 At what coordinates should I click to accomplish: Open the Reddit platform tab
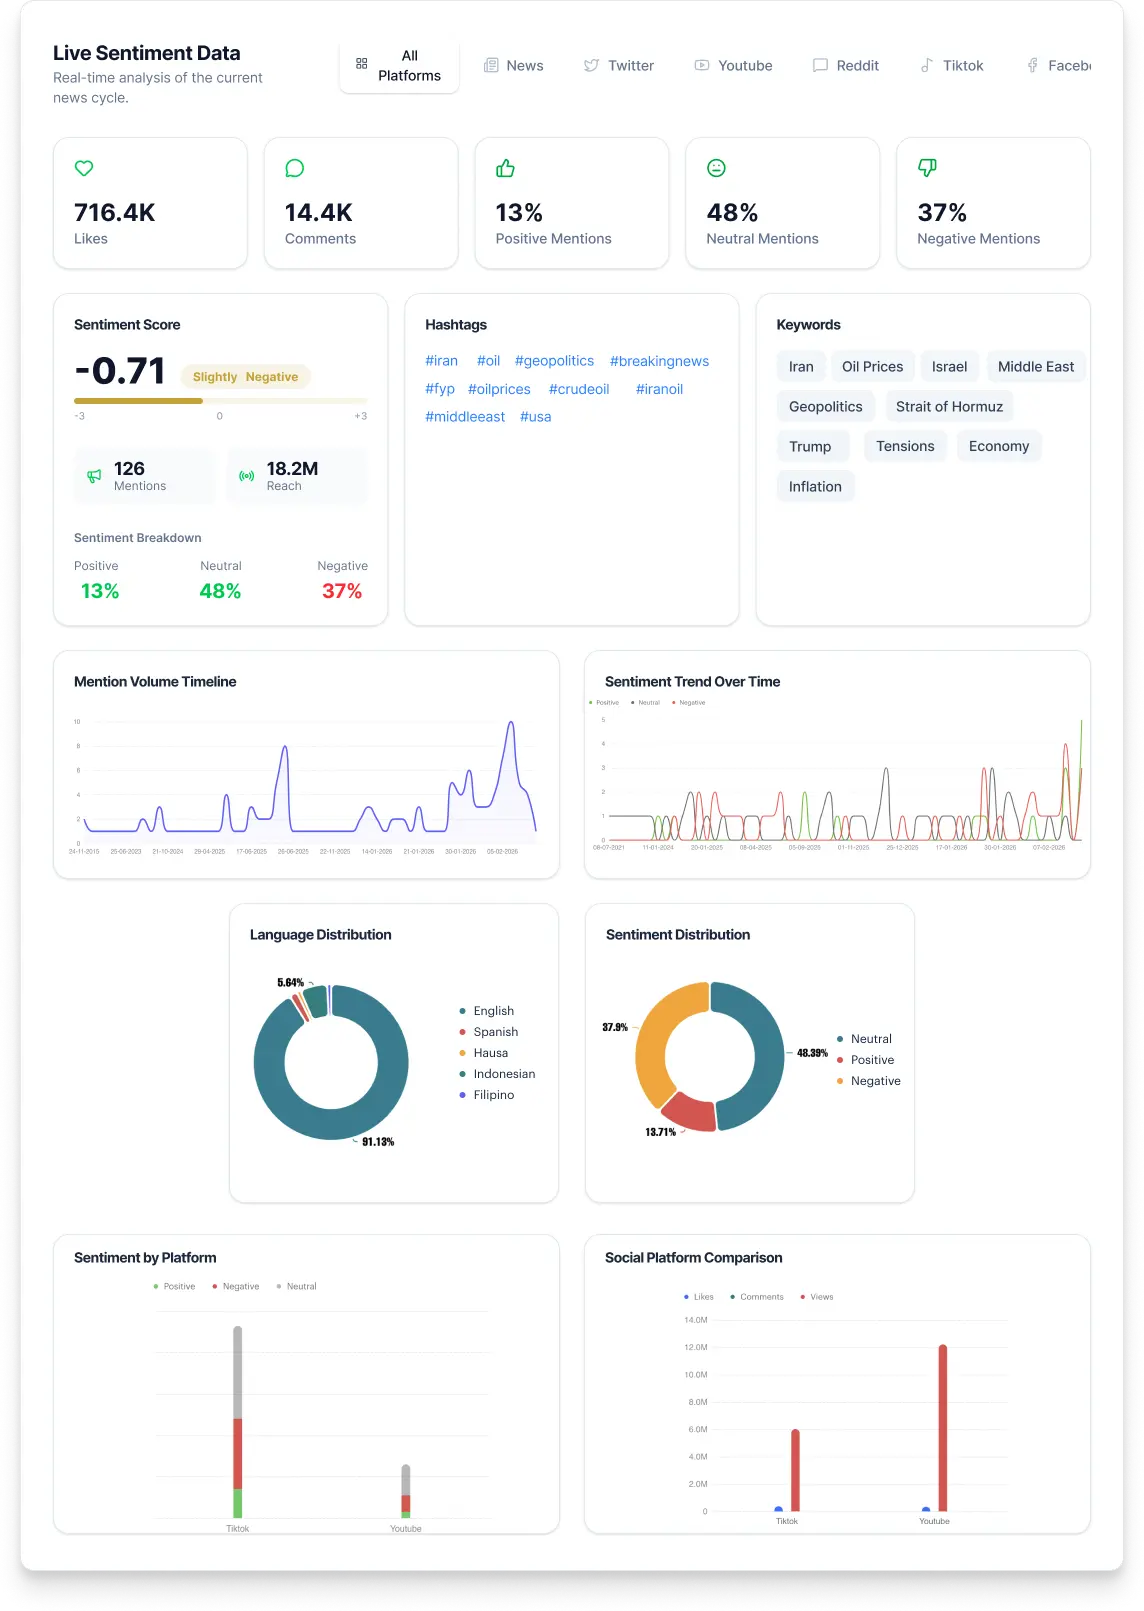(x=846, y=66)
